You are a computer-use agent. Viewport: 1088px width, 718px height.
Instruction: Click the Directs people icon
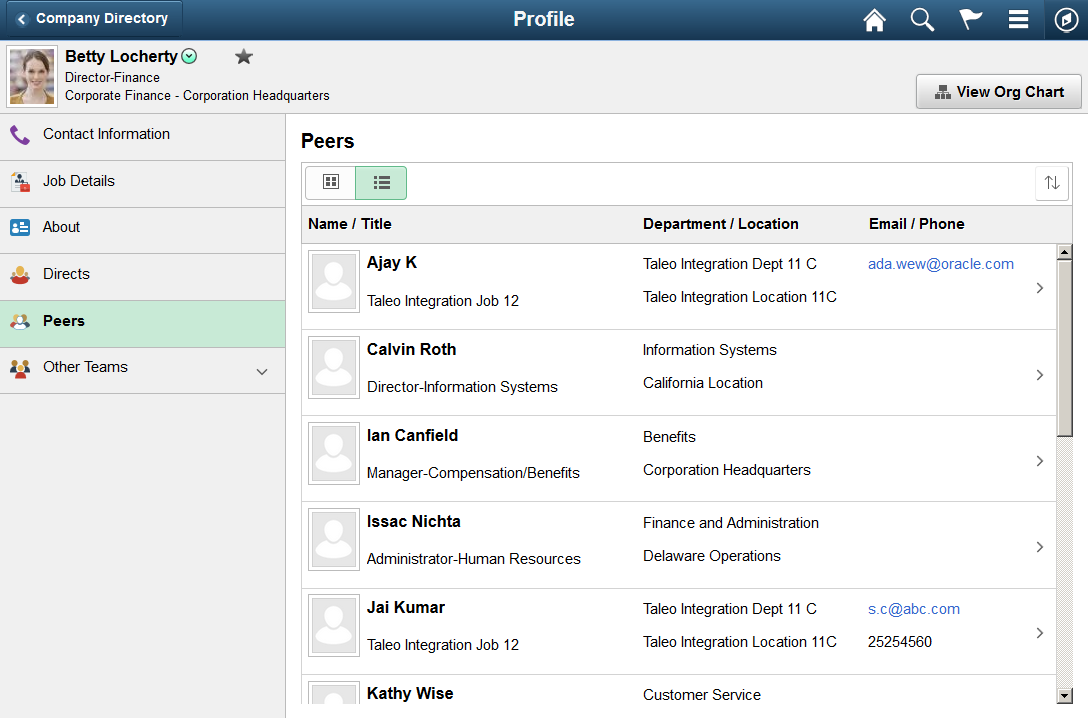pyautogui.click(x=20, y=275)
